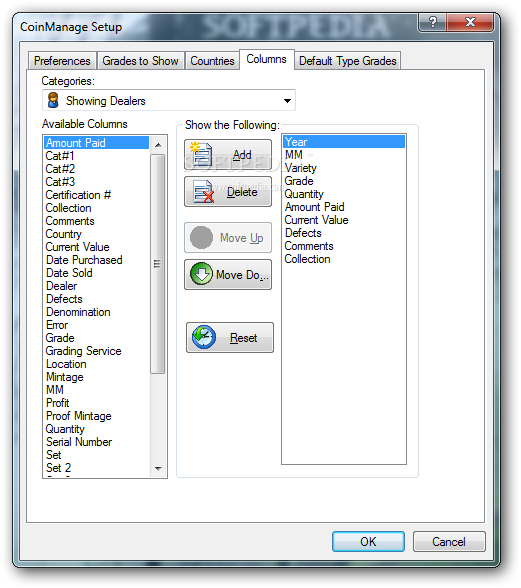Select Year in Show the Following list
Viewport: 521px width, 588px height.
[344, 142]
